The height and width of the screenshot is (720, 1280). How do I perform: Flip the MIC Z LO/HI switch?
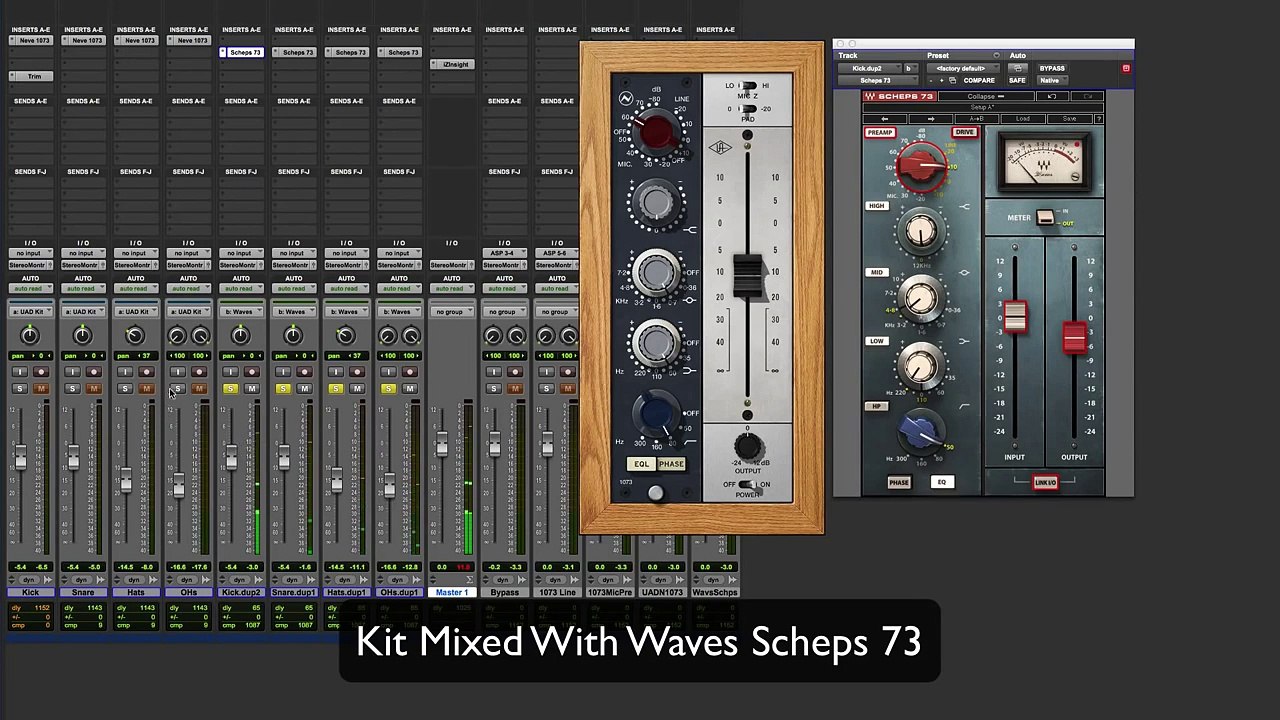pos(747,86)
